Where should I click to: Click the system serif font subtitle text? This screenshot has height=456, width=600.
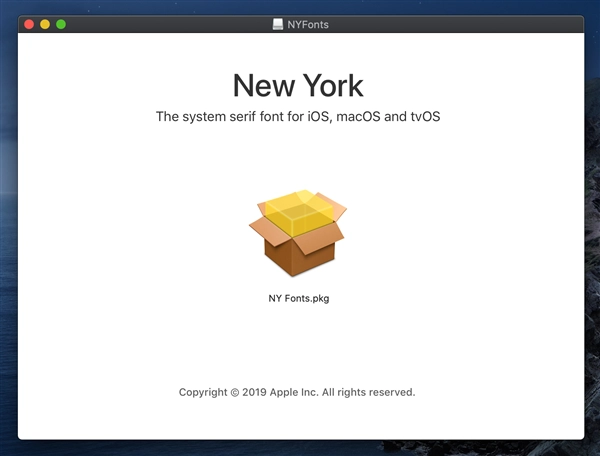point(298,116)
